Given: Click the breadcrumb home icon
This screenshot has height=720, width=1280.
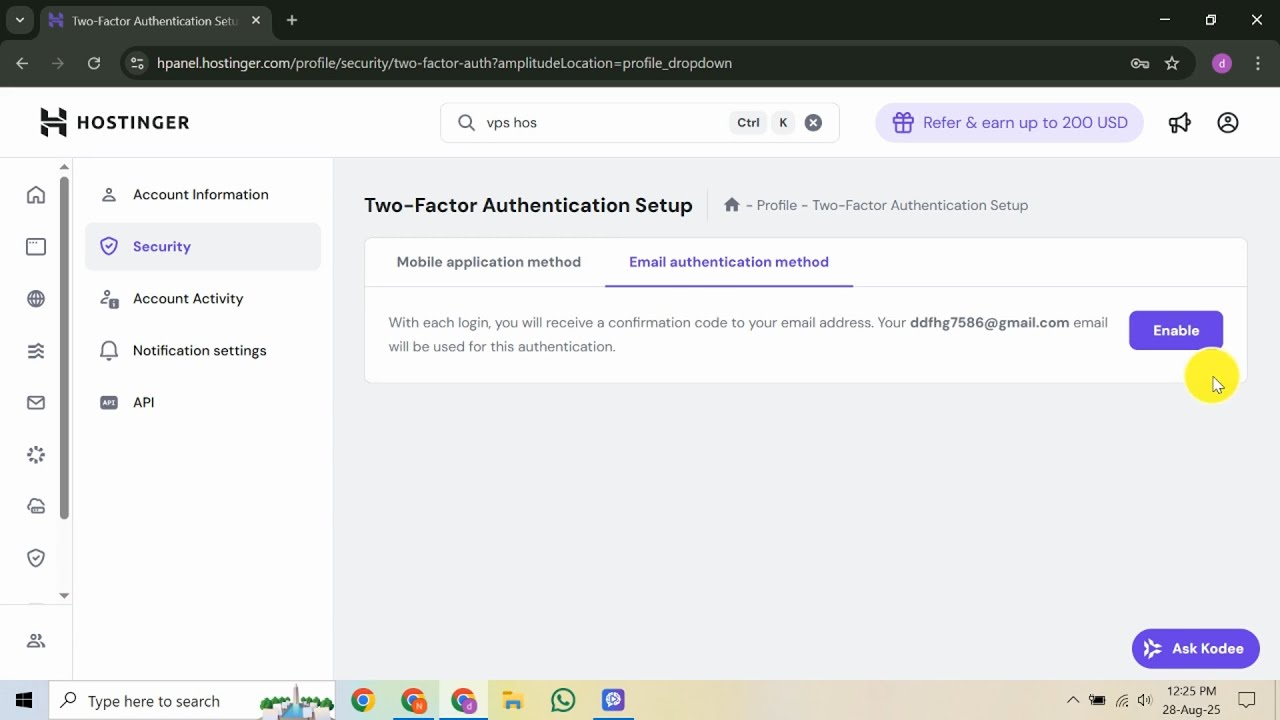Looking at the screenshot, I should click(x=732, y=205).
